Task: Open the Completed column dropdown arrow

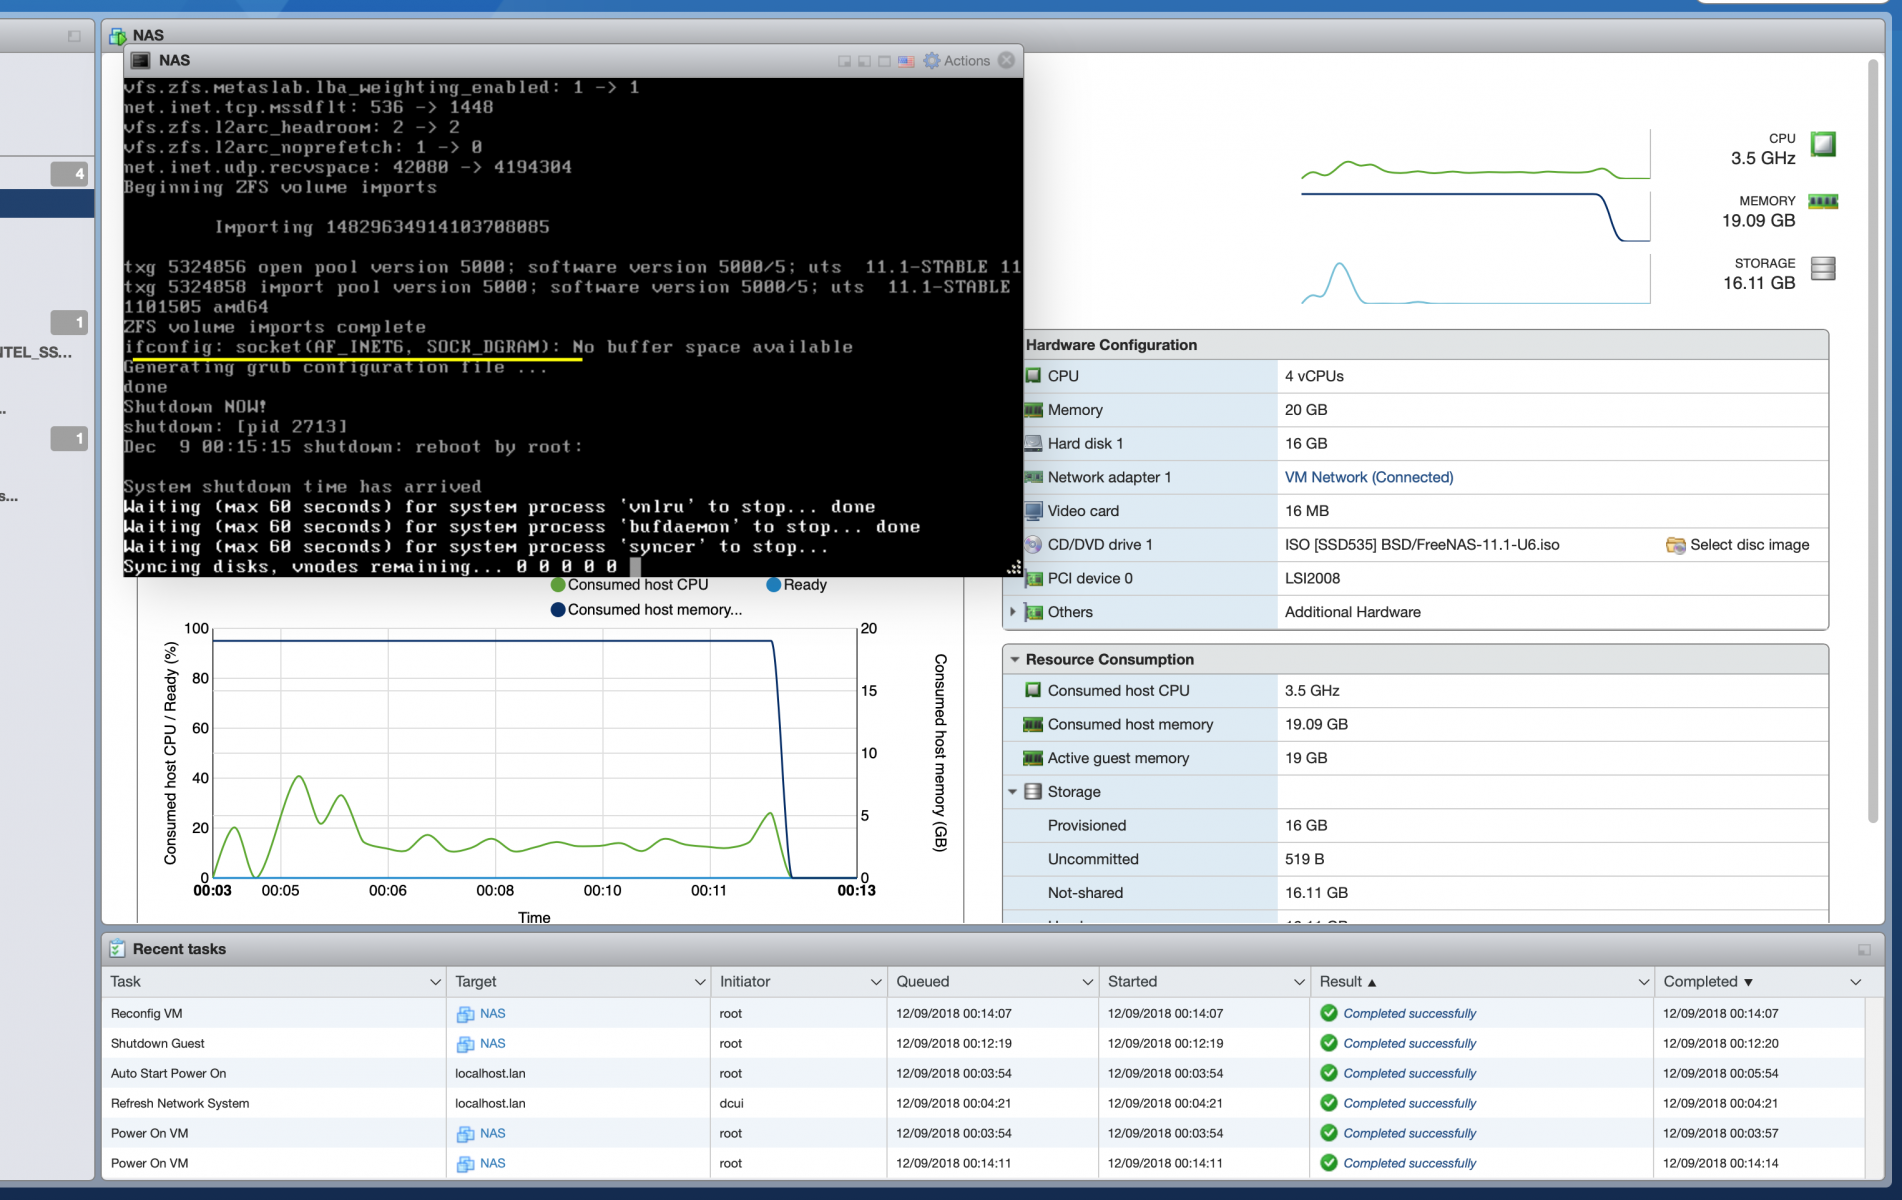Action: click(x=1855, y=982)
